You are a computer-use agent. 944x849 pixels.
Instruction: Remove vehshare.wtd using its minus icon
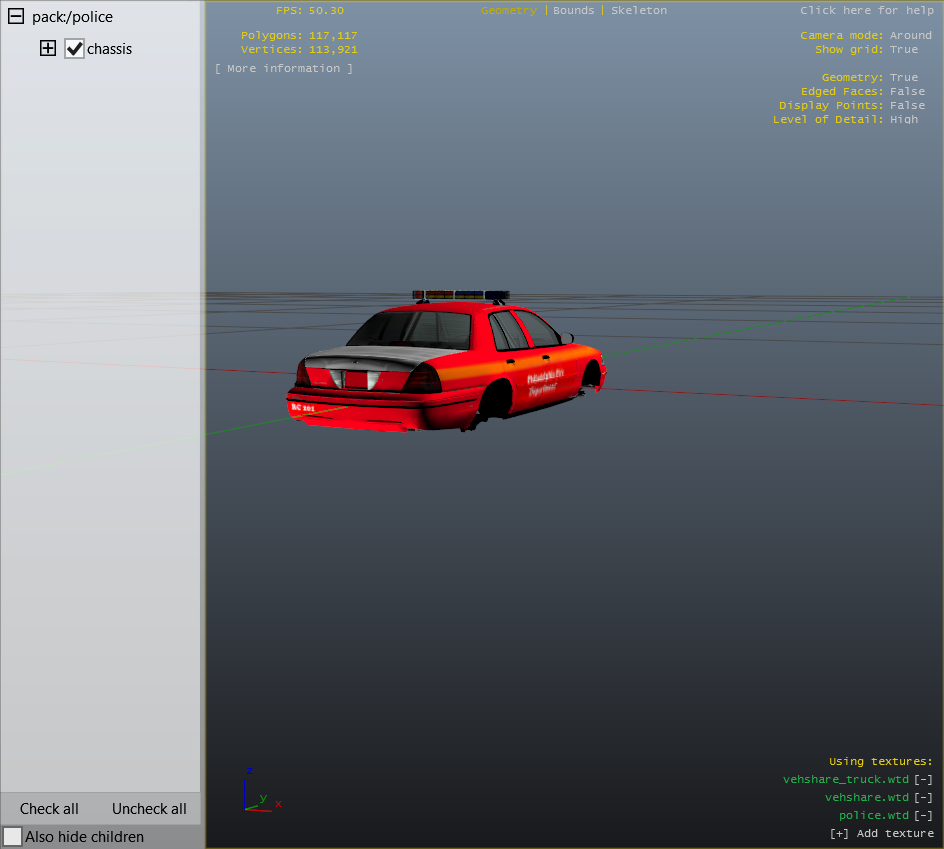tap(923, 797)
